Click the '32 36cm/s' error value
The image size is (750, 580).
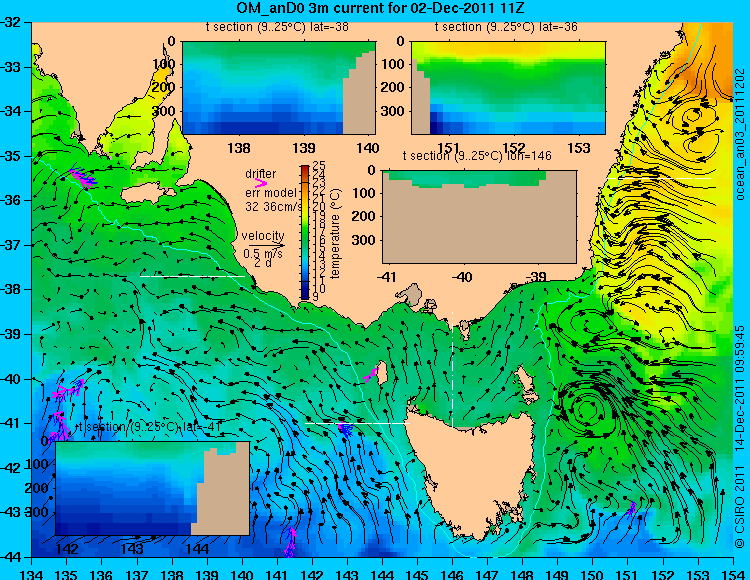click(x=274, y=207)
